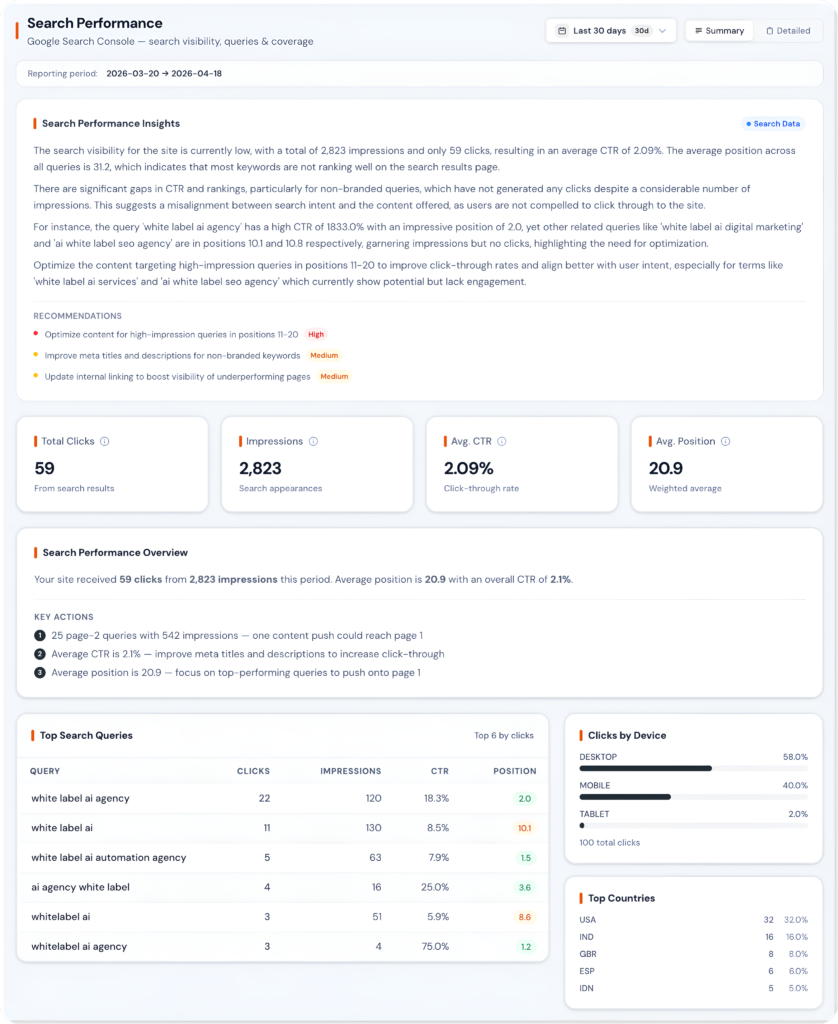
Task: Enable the High priority recommendation badge
Action: click(x=316, y=334)
